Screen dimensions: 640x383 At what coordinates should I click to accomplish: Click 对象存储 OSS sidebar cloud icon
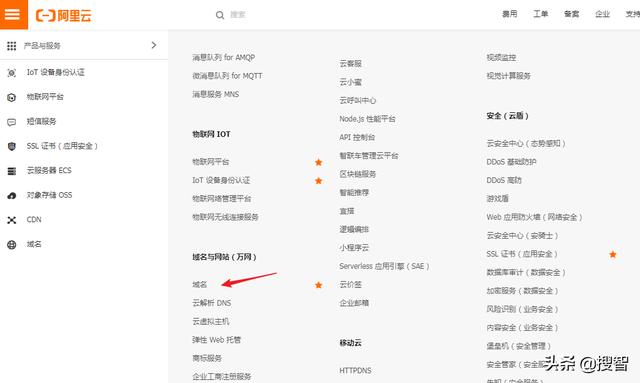12,196
